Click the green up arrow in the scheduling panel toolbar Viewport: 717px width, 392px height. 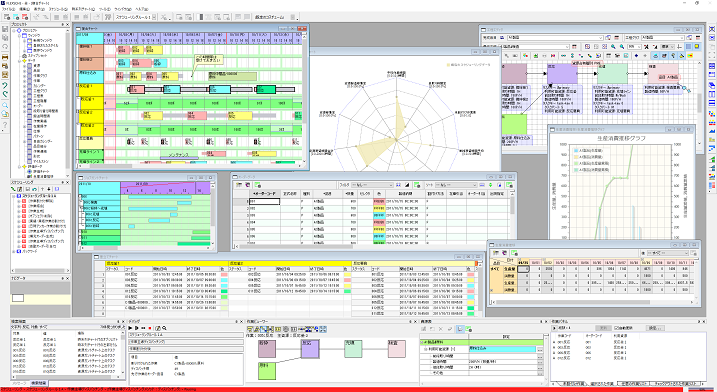pos(42,189)
